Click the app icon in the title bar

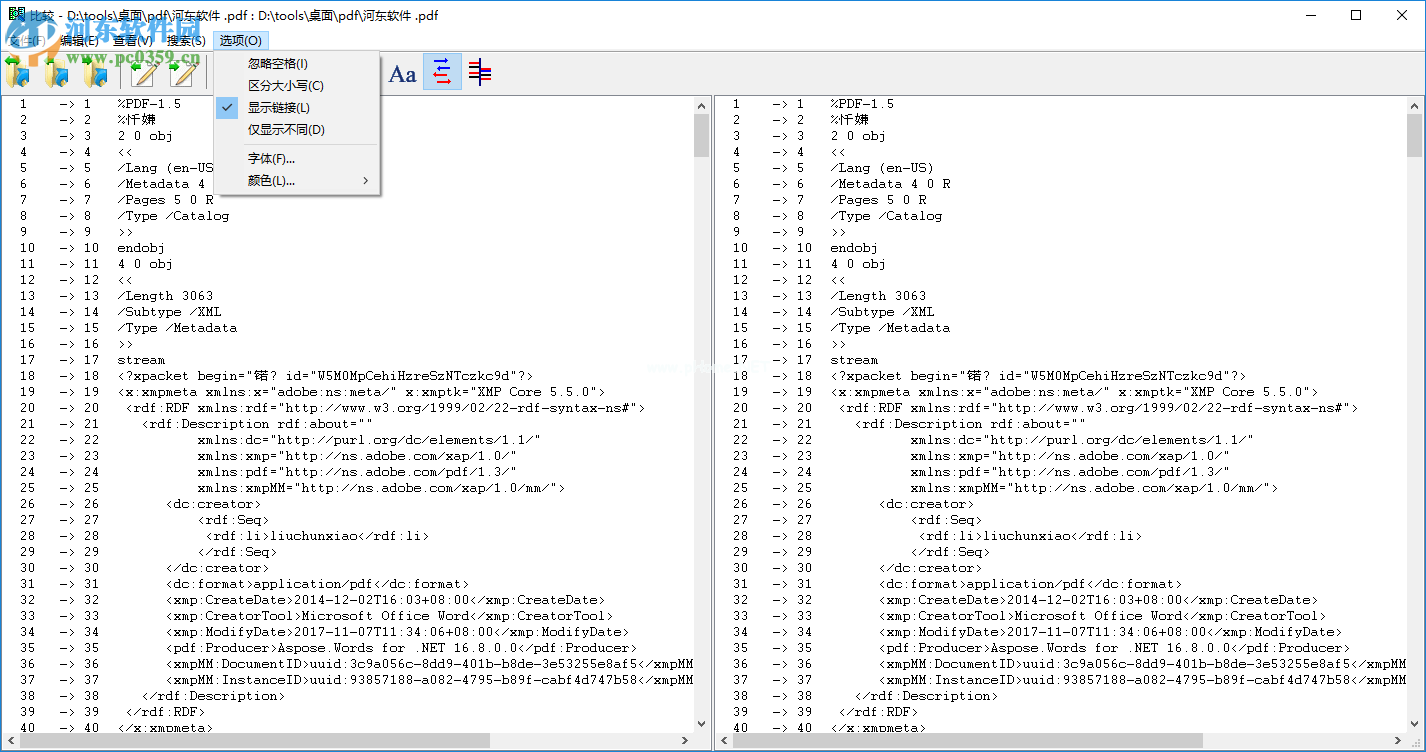pyautogui.click(x=16, y=15)
